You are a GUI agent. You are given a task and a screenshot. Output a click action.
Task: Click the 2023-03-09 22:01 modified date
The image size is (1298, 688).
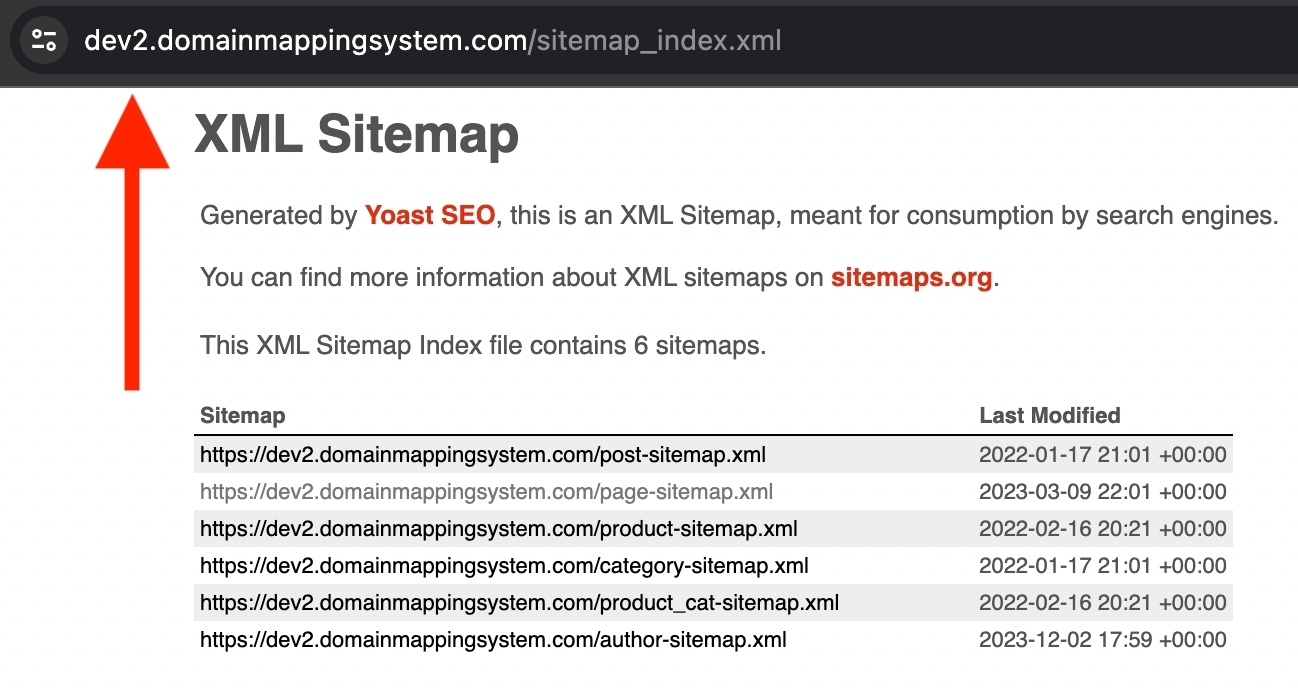1102,492
